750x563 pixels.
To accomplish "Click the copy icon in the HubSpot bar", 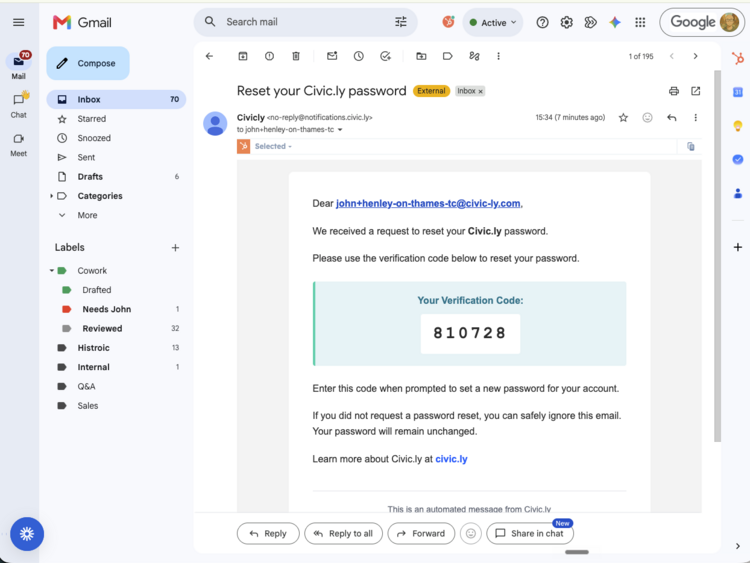I will (691, 146).
